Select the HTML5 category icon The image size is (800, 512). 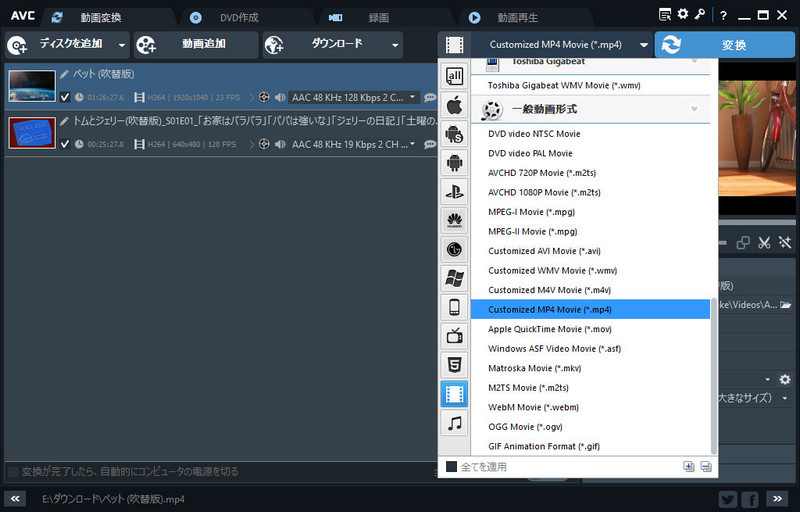454,365
